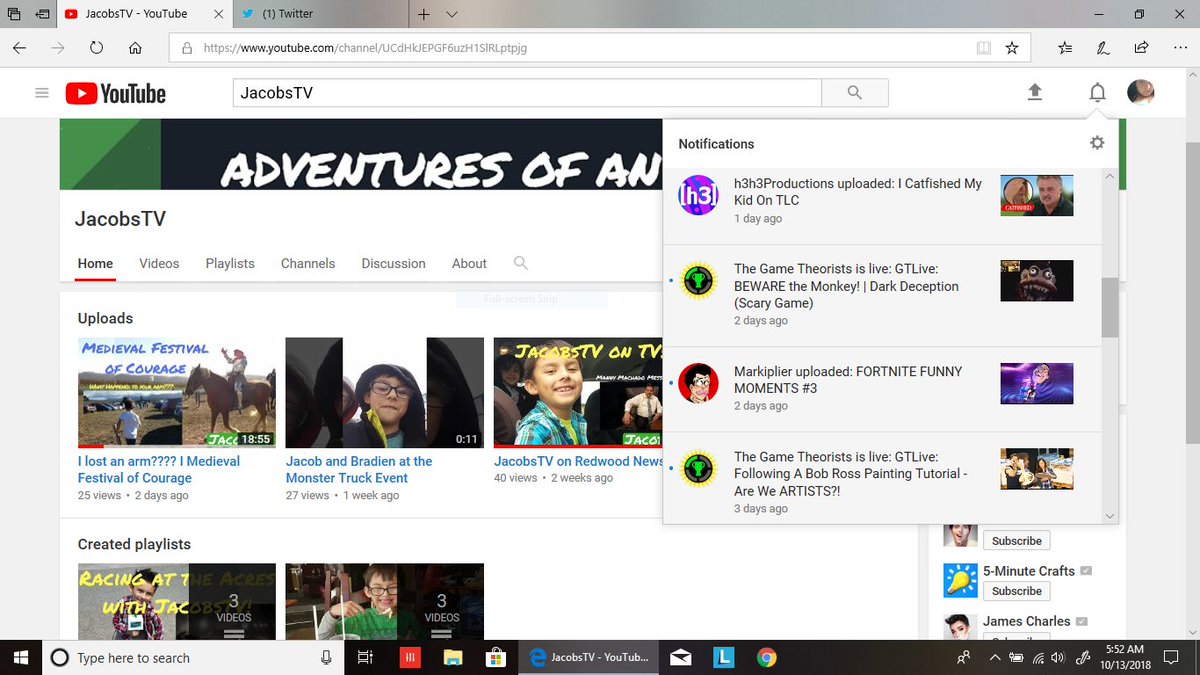This screenshot has height=675, width=1200.
Task: Open the Action Center icon
Action: (1172, 657)
